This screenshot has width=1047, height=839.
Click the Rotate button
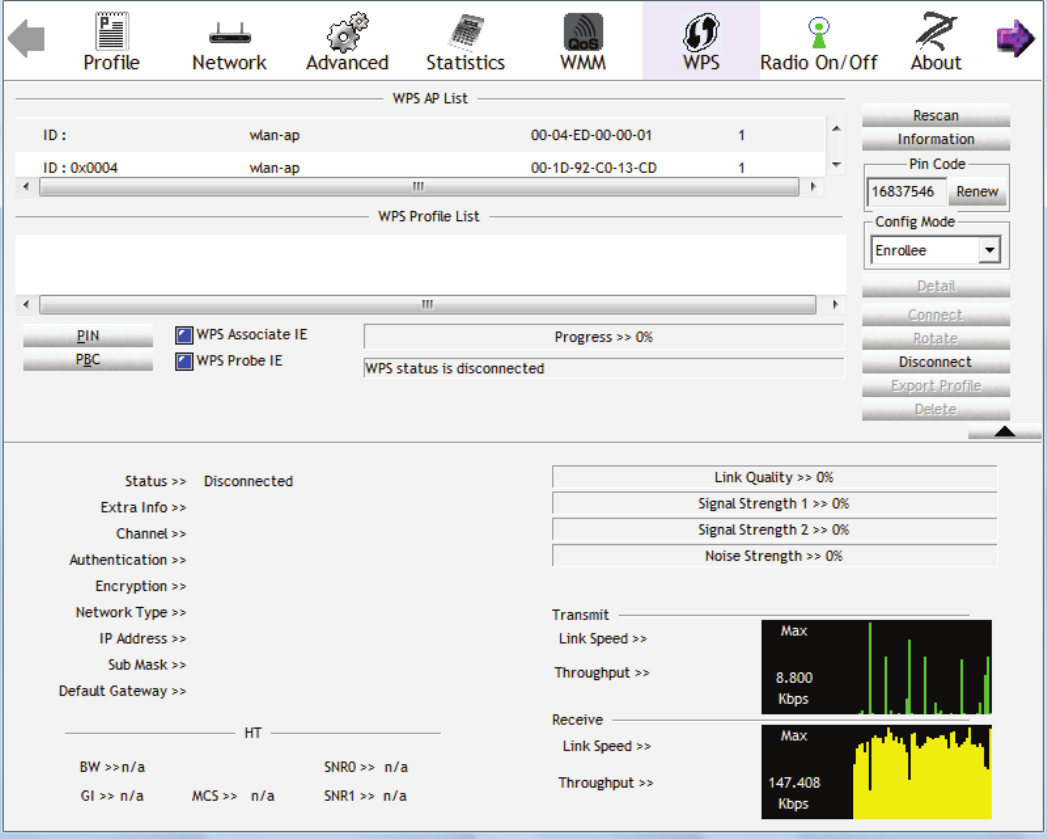[935, 338]
